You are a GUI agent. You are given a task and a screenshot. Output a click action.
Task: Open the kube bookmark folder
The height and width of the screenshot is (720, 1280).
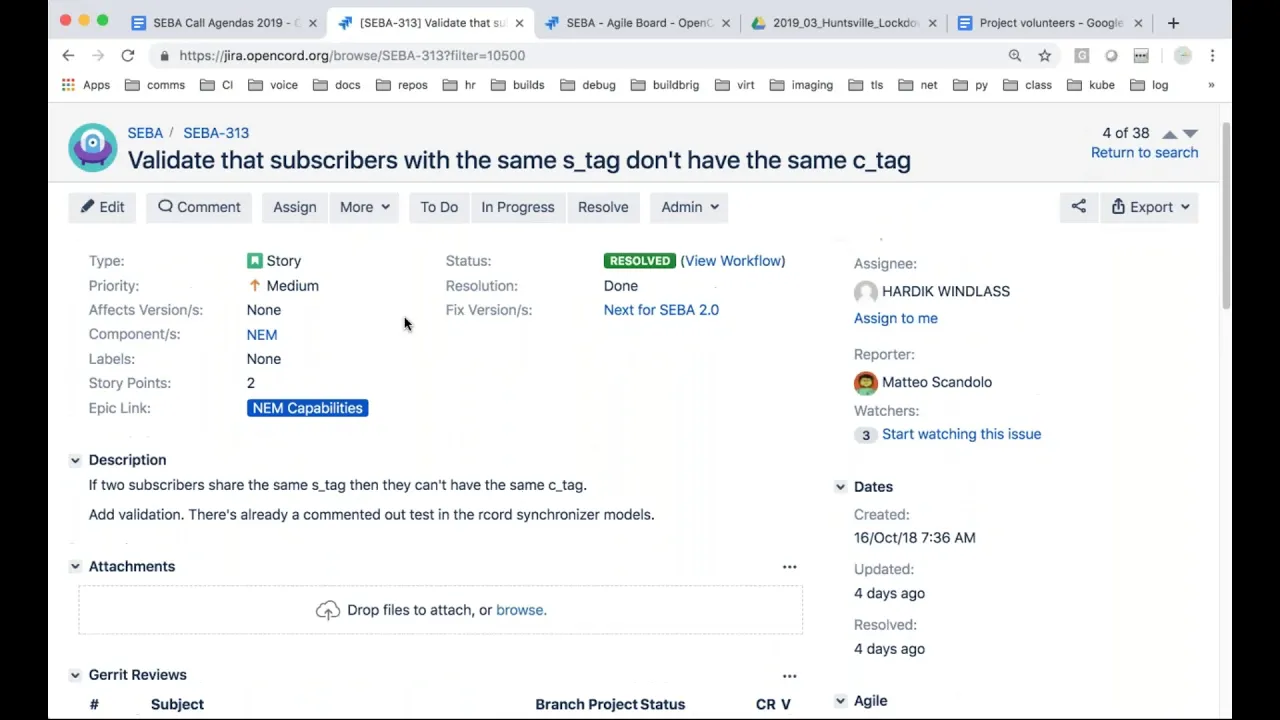[1091, 85]
